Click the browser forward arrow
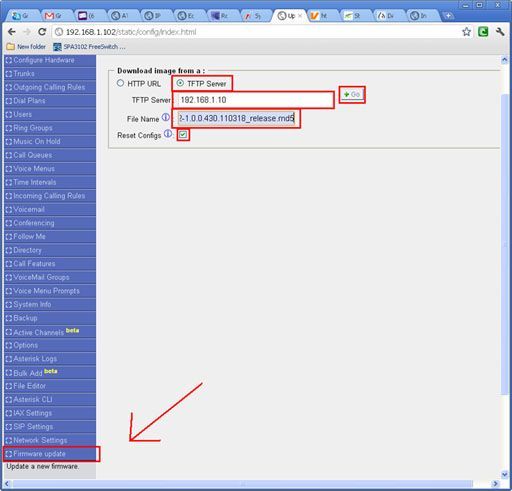 pyautogui.click(x=27, y=32)
